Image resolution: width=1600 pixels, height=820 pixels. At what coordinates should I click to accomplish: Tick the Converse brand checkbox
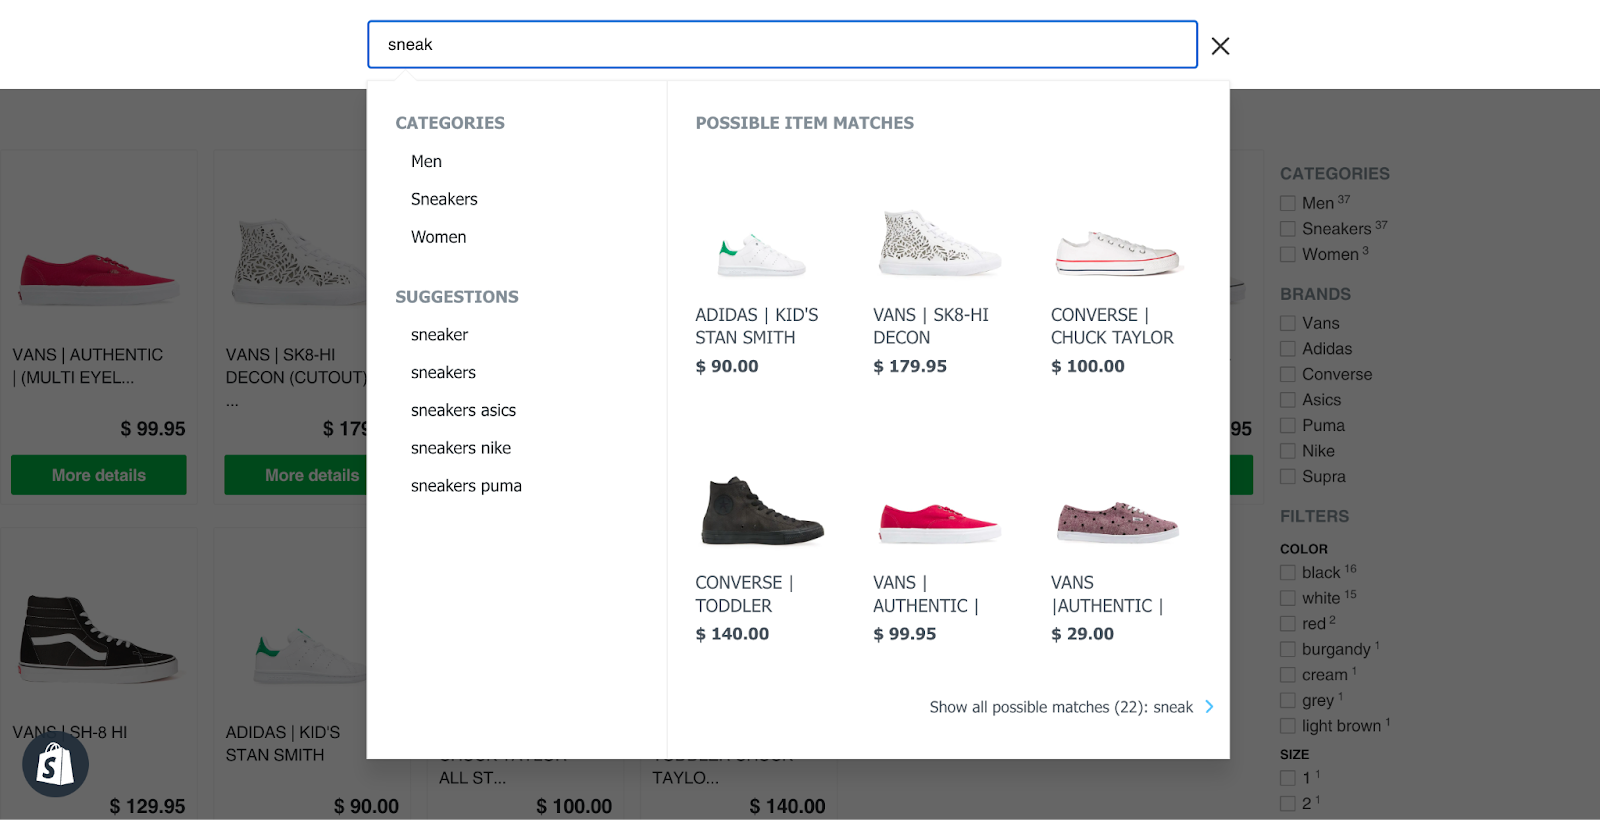pos(1288,375)
